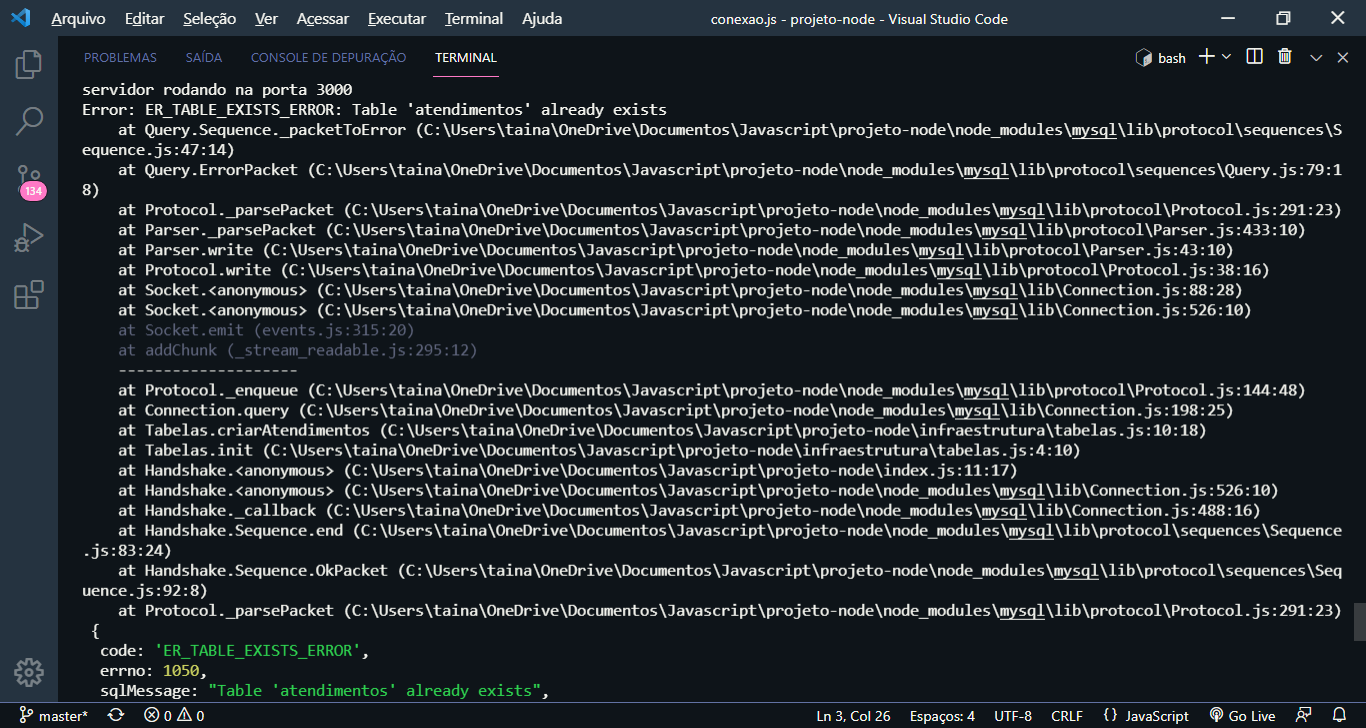Image resolution: width=1366 pixels, height=728 pixels.
Task: Restore down the VS Code window
Action: (x=1283, y=18)
